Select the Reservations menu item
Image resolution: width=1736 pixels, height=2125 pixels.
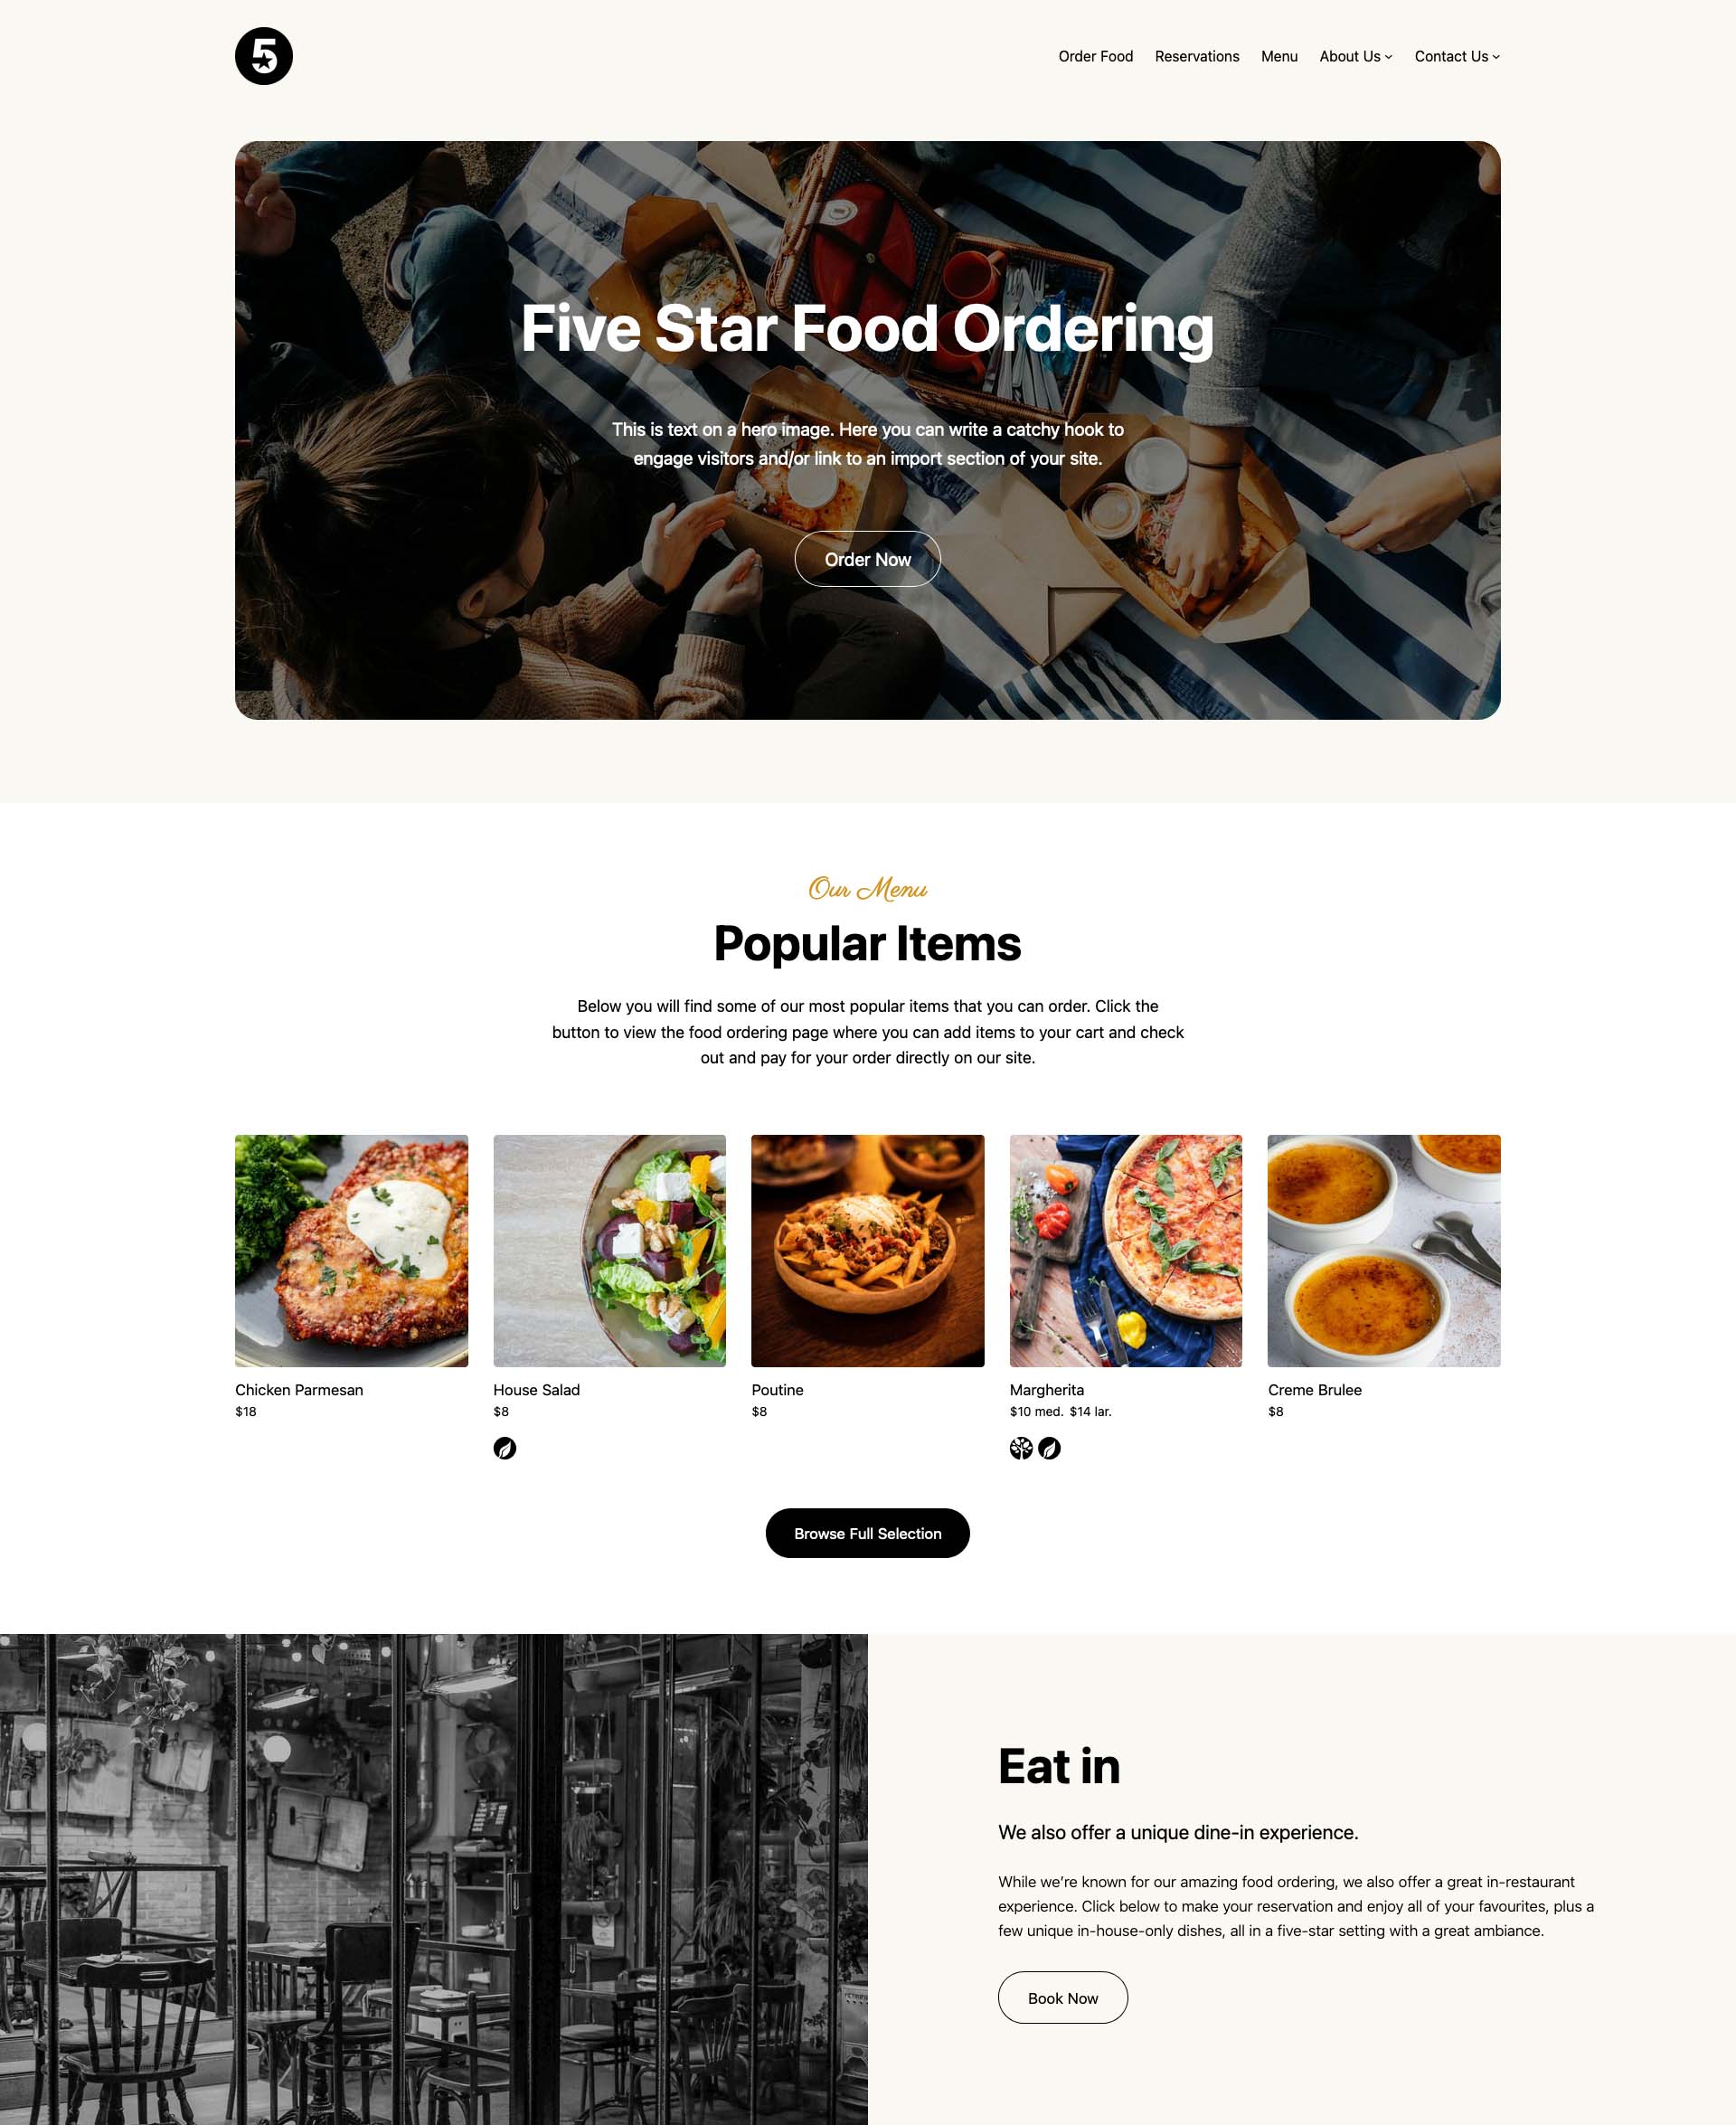pos(1196,56)
